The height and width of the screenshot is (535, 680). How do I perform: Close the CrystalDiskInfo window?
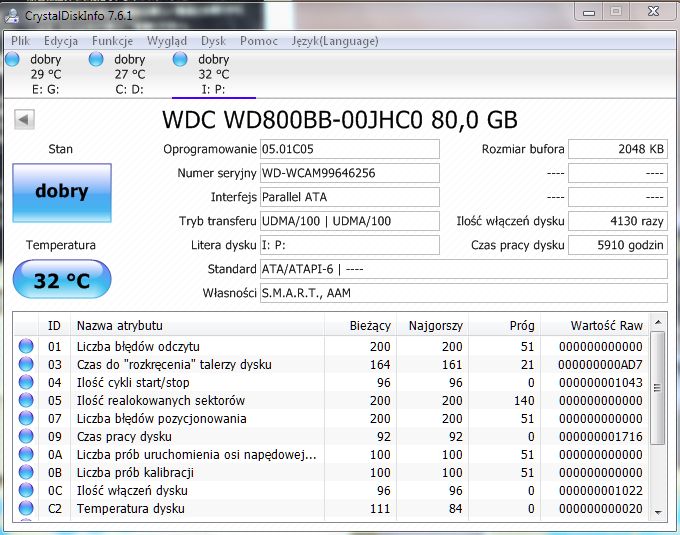[x=654, y=12]
